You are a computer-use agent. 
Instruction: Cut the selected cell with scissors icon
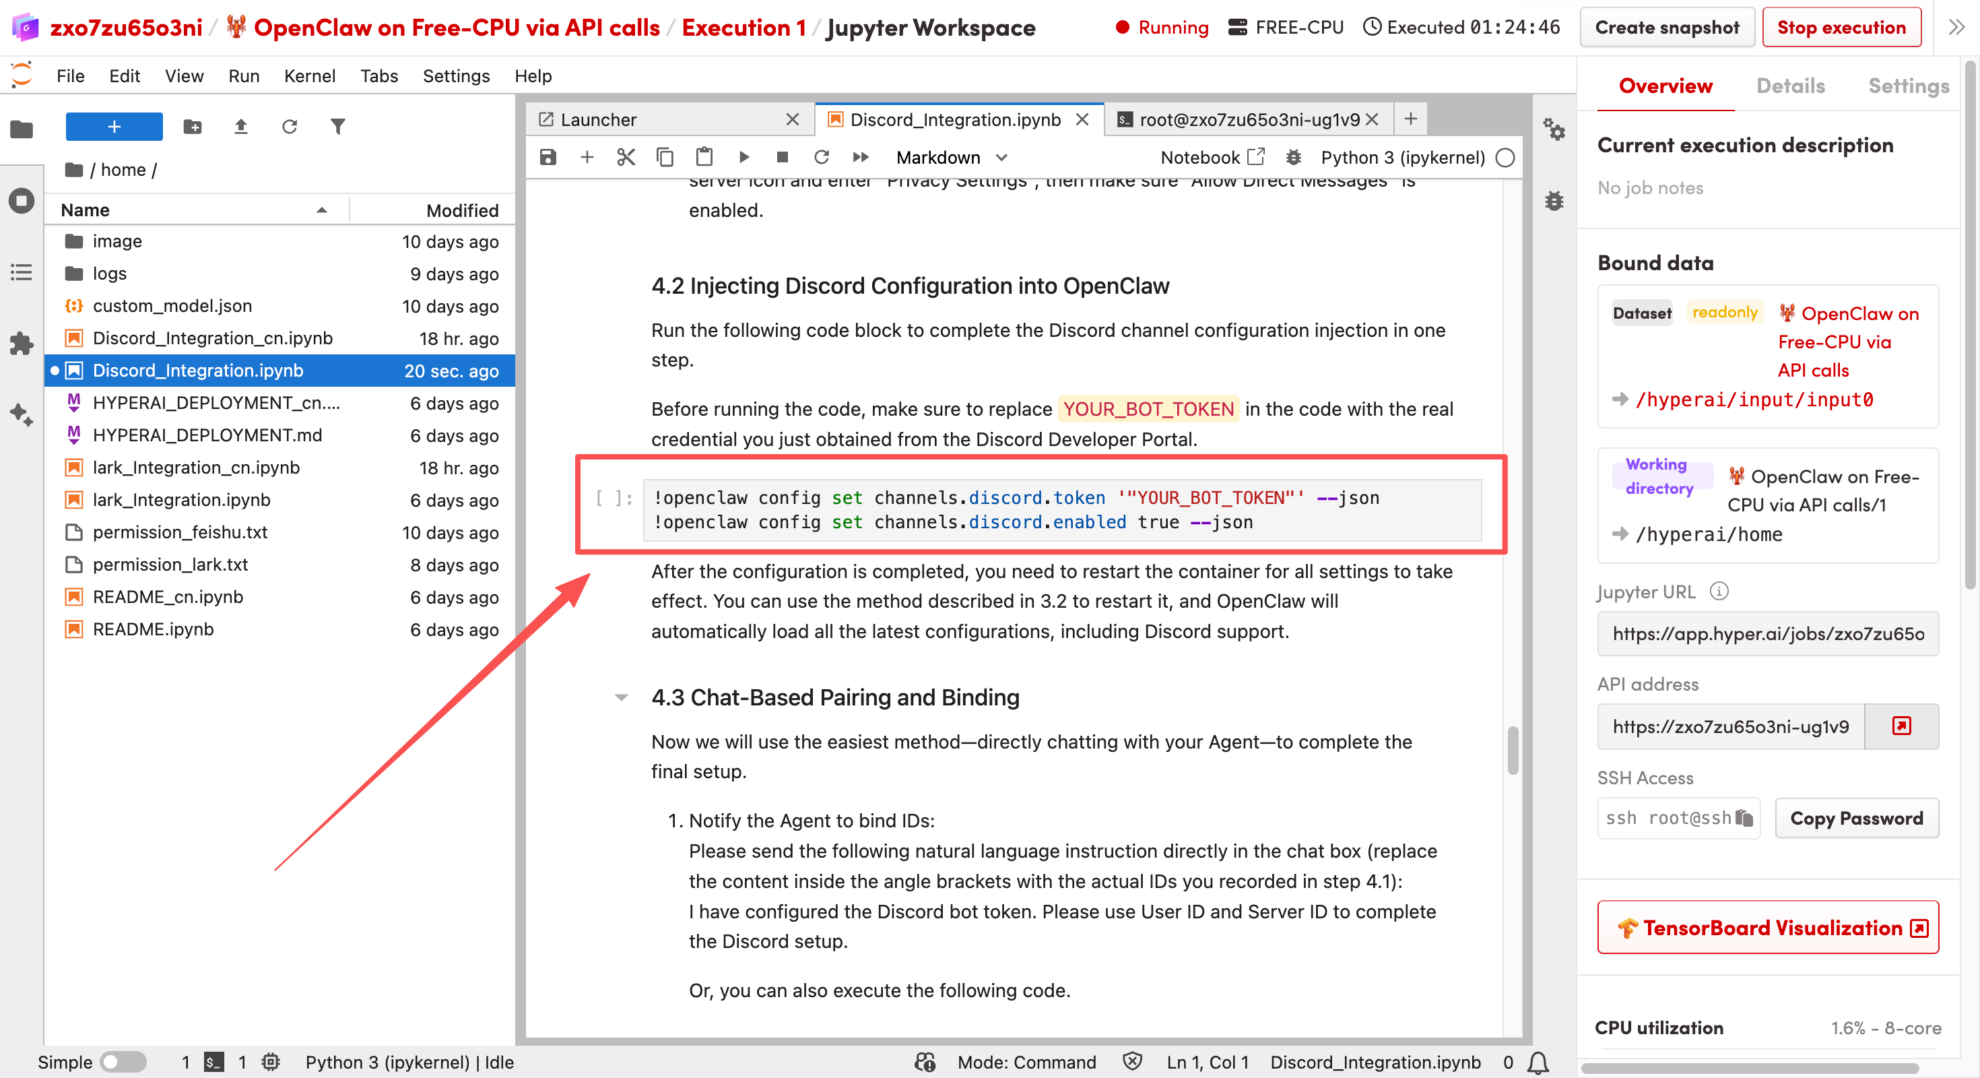[626, 157]
